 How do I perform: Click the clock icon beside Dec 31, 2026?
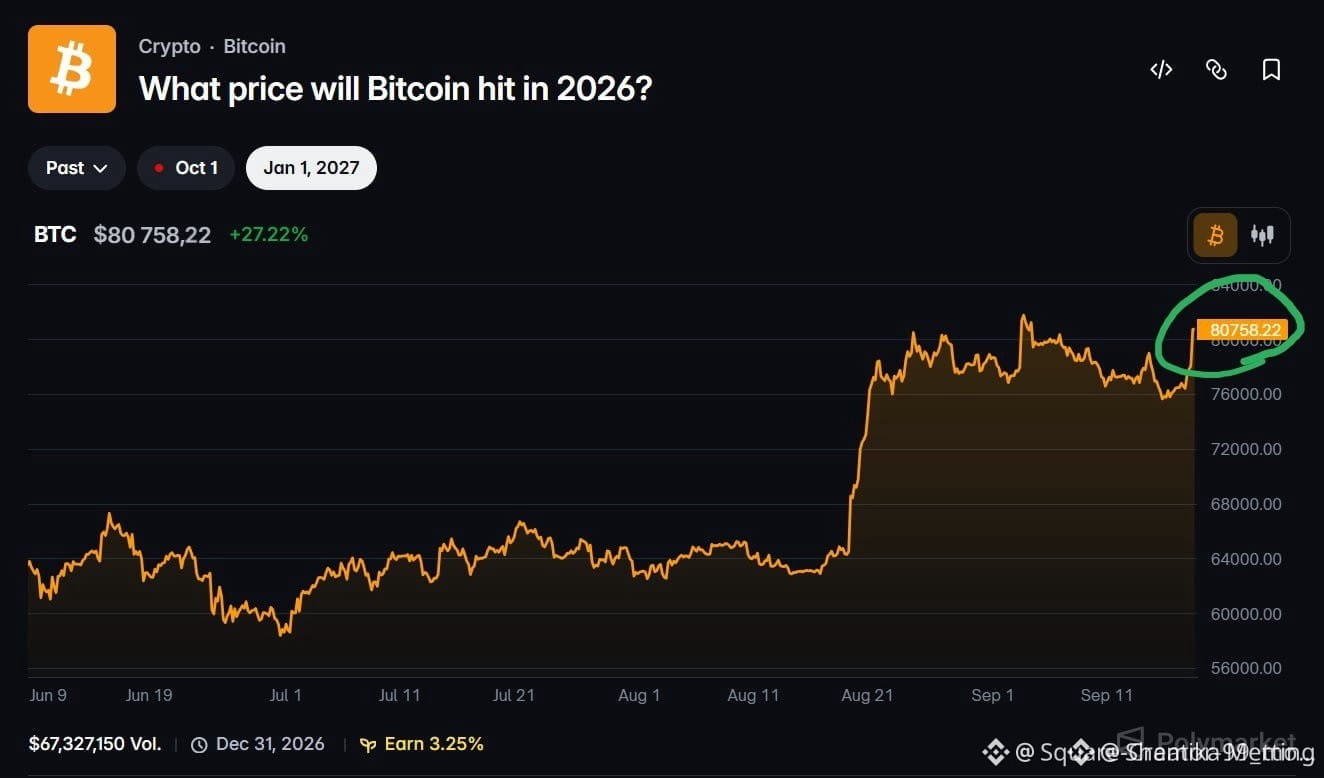tap(199, 745)
